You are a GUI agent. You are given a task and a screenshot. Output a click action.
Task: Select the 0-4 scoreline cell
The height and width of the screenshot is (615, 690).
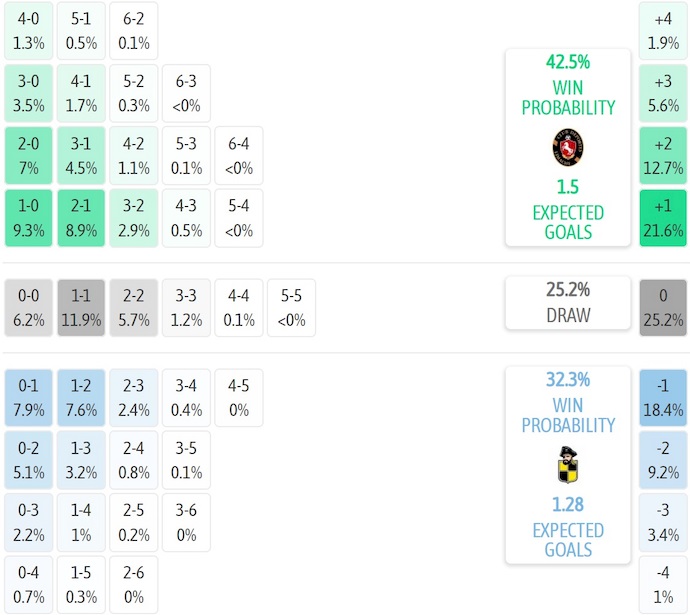[30, 584]
